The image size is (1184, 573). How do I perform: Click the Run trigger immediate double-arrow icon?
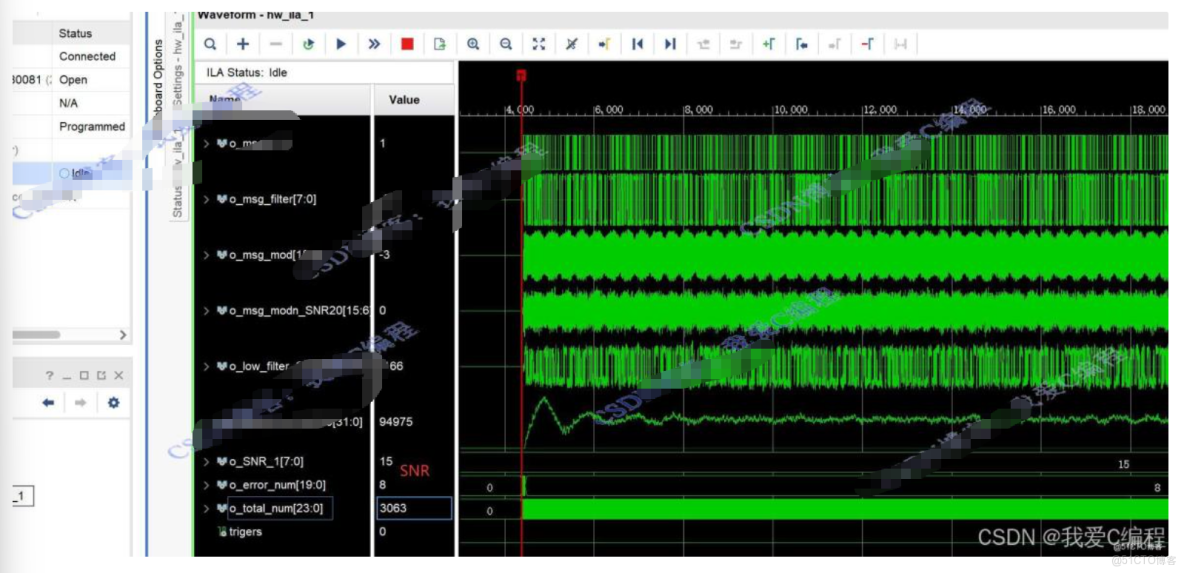pyautogui.click(x=374, y=44)
